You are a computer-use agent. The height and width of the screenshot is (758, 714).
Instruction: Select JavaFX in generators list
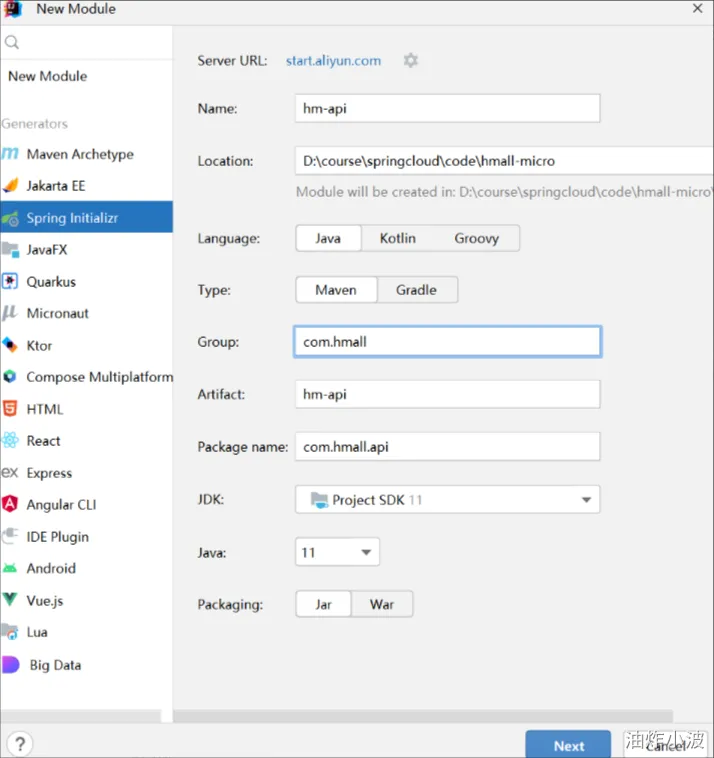[47, 250]
